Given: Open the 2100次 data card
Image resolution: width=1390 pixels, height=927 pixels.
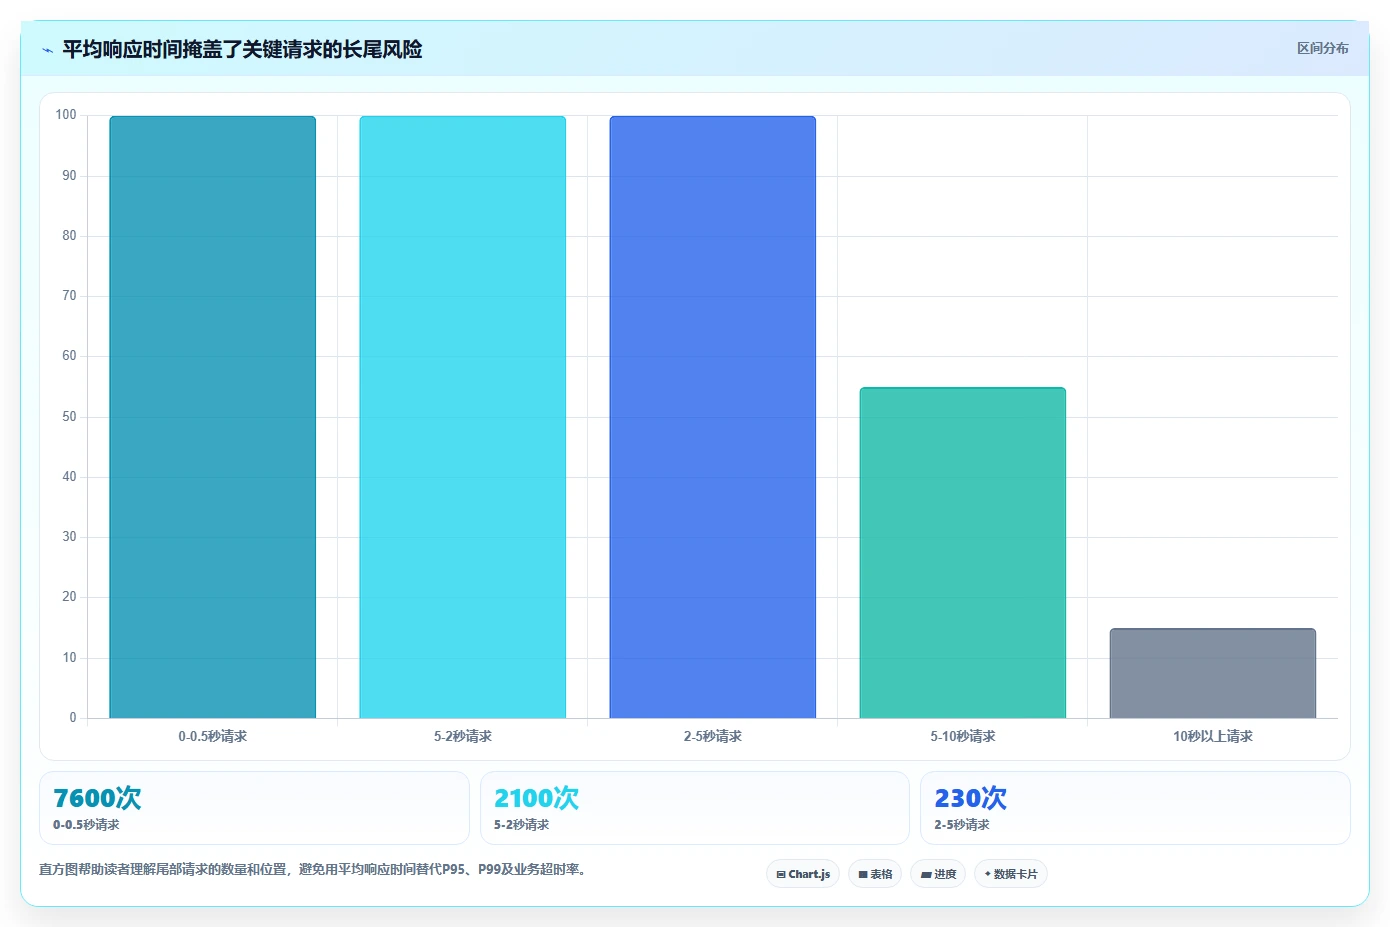Looking at the screenshot, I should [694, 808].
